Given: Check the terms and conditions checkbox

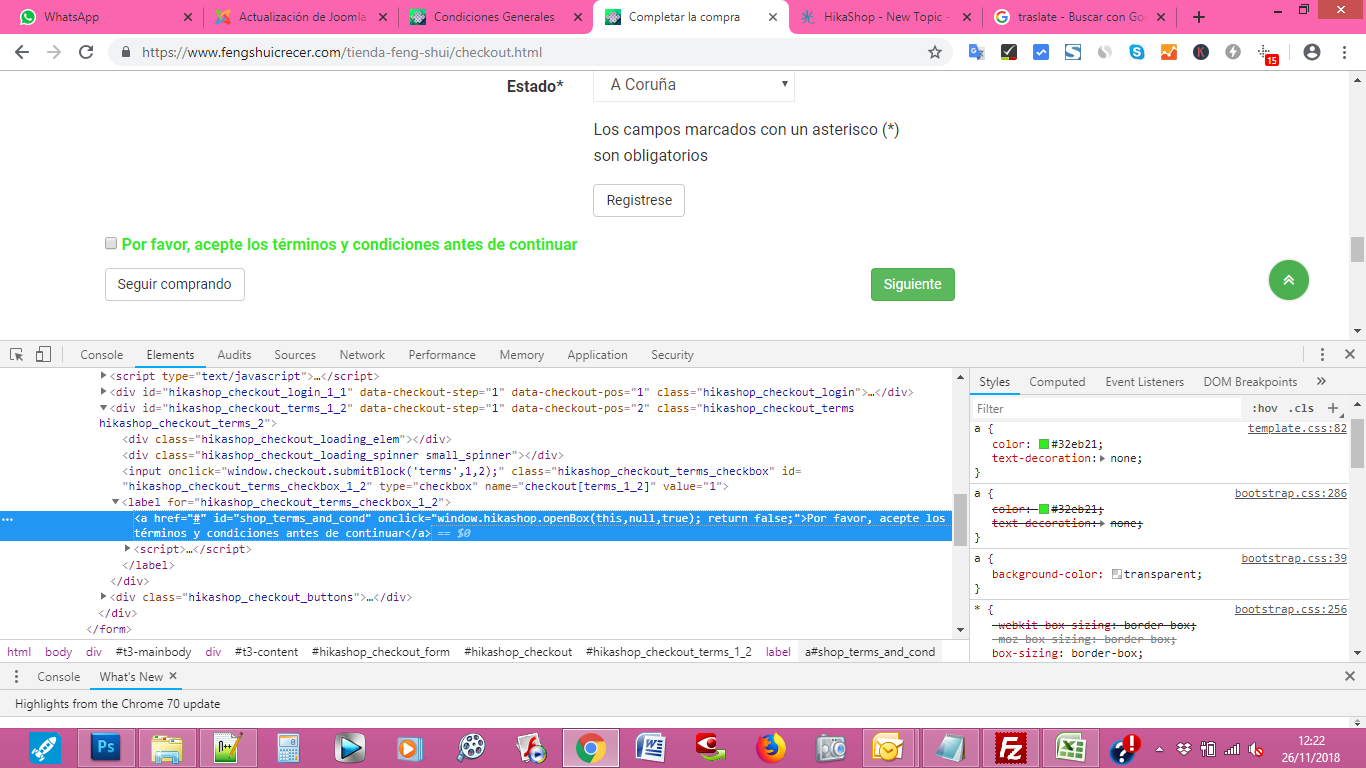Looking at the screenshot, I should click(x=111, y=244).
